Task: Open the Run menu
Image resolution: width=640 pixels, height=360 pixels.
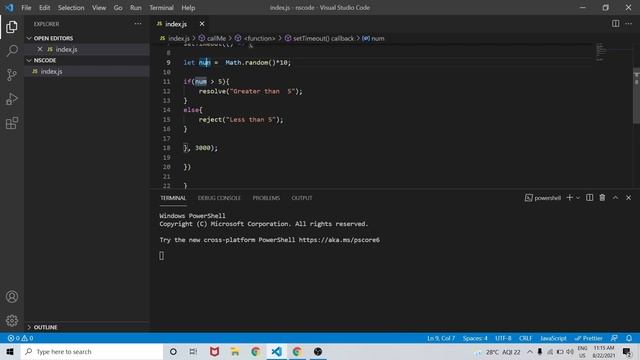Action: [x=136, y=8]
